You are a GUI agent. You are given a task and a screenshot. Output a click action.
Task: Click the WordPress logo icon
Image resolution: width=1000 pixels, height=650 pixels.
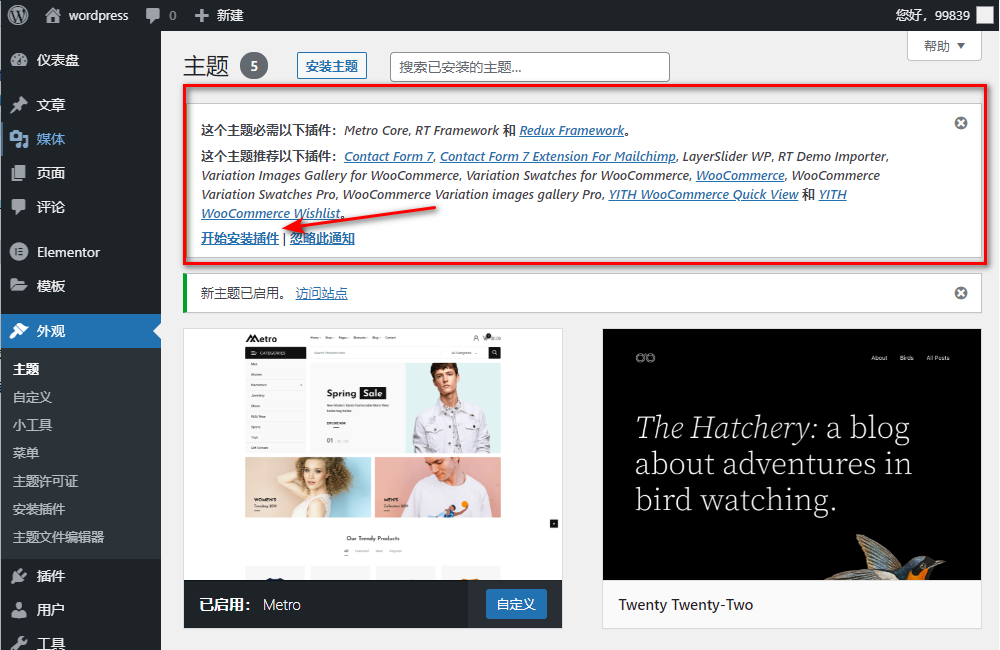coord(18,15)
